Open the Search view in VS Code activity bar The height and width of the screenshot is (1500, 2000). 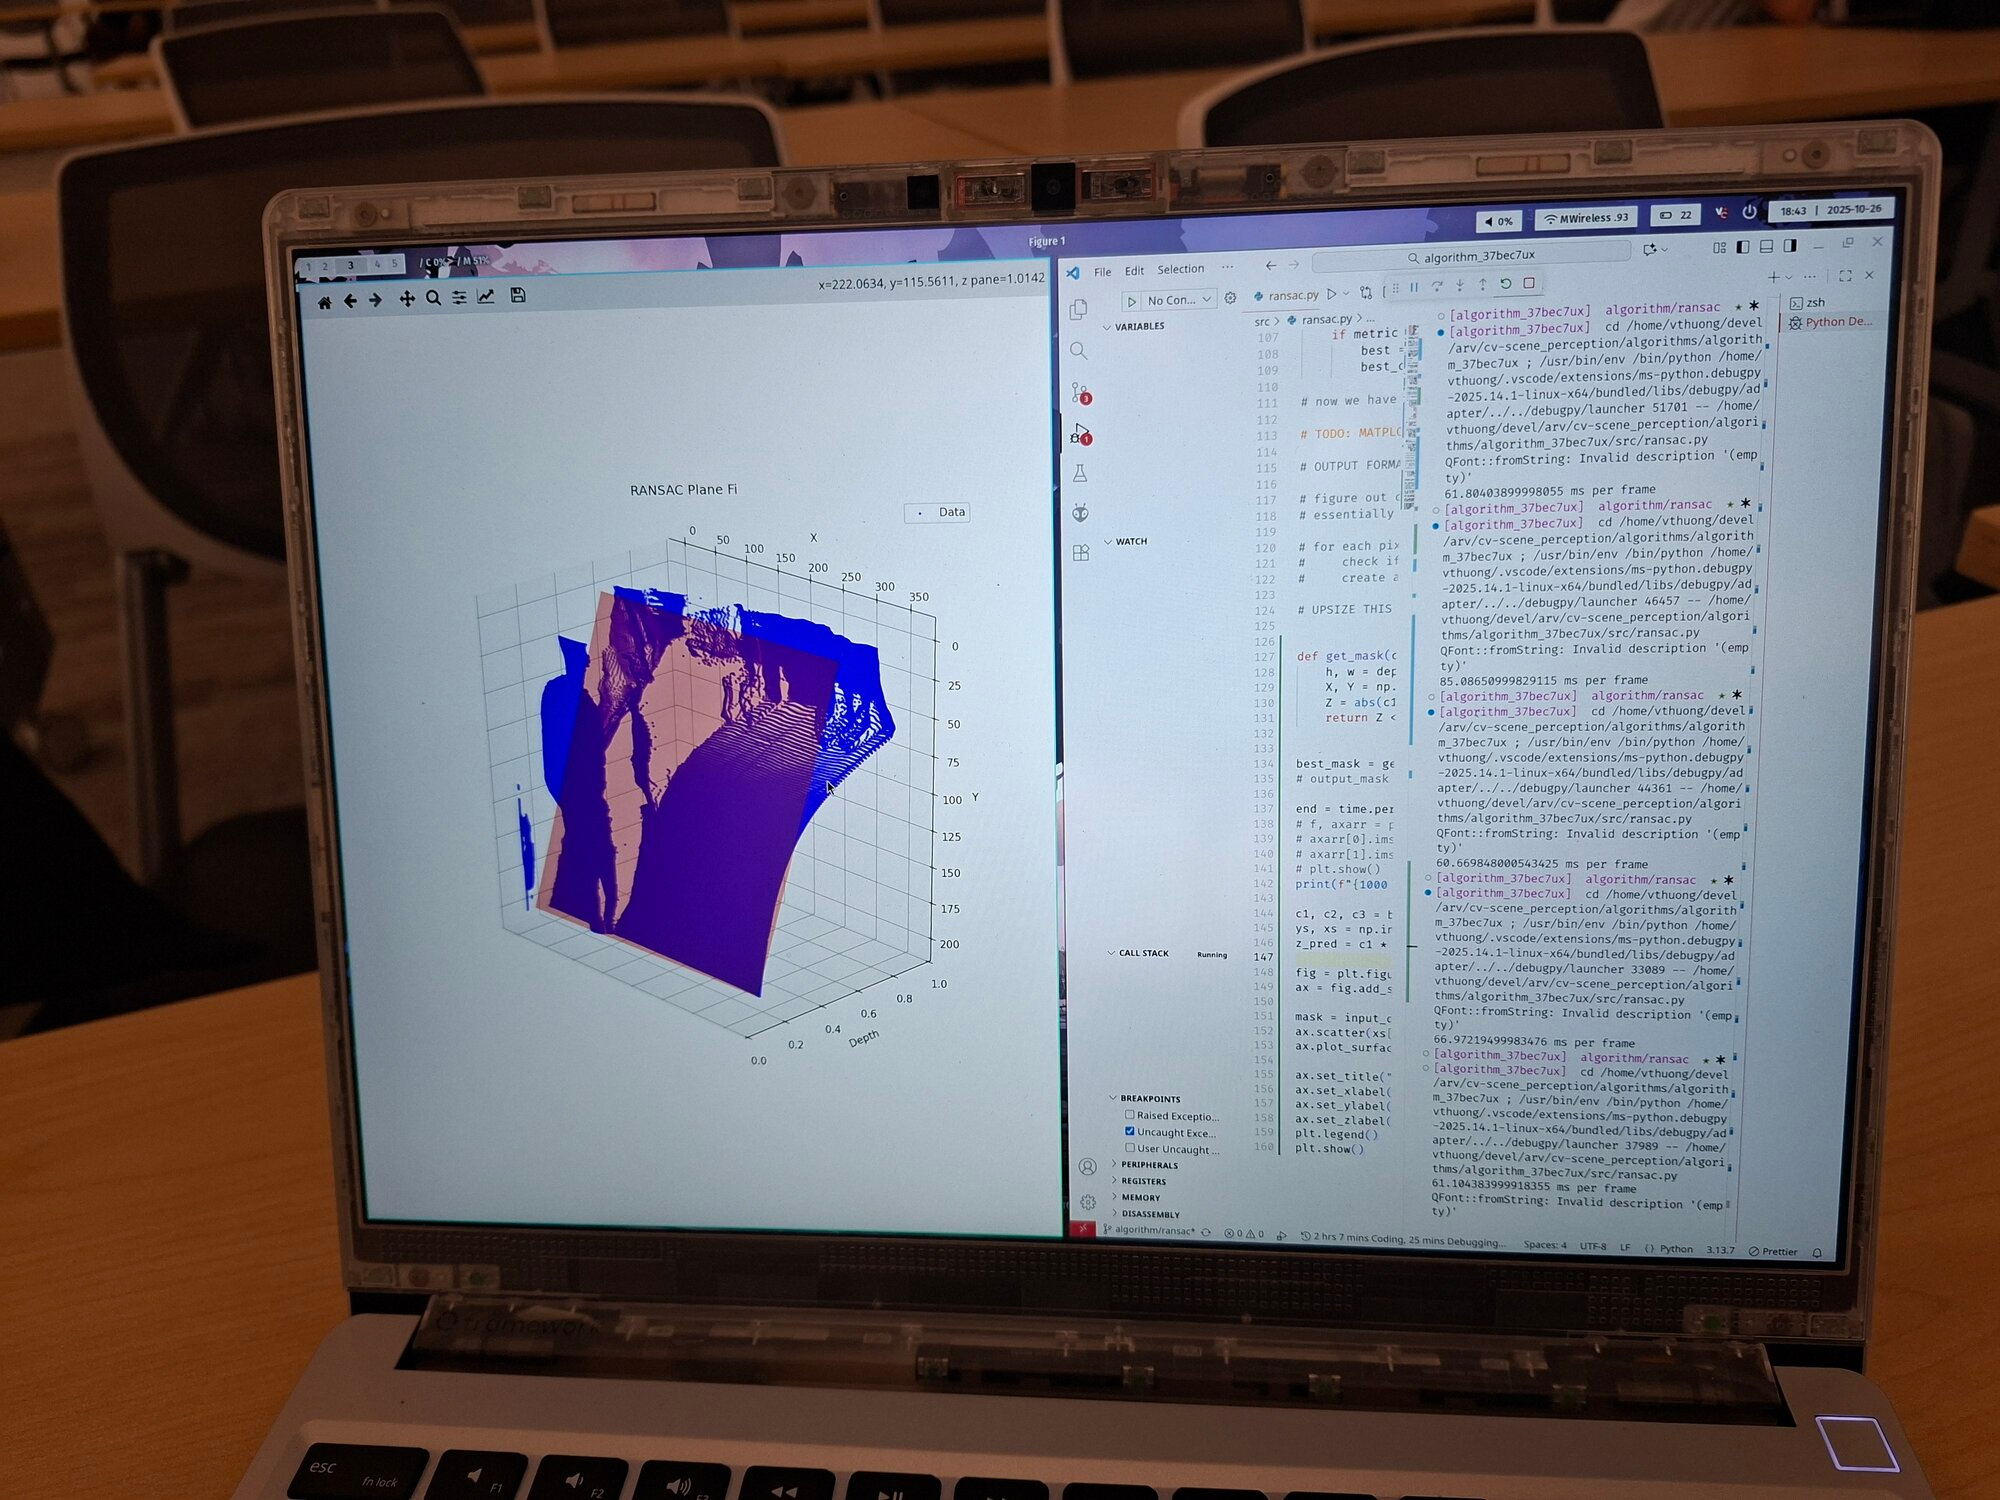pyautogui.click(x=1078, y=351)
